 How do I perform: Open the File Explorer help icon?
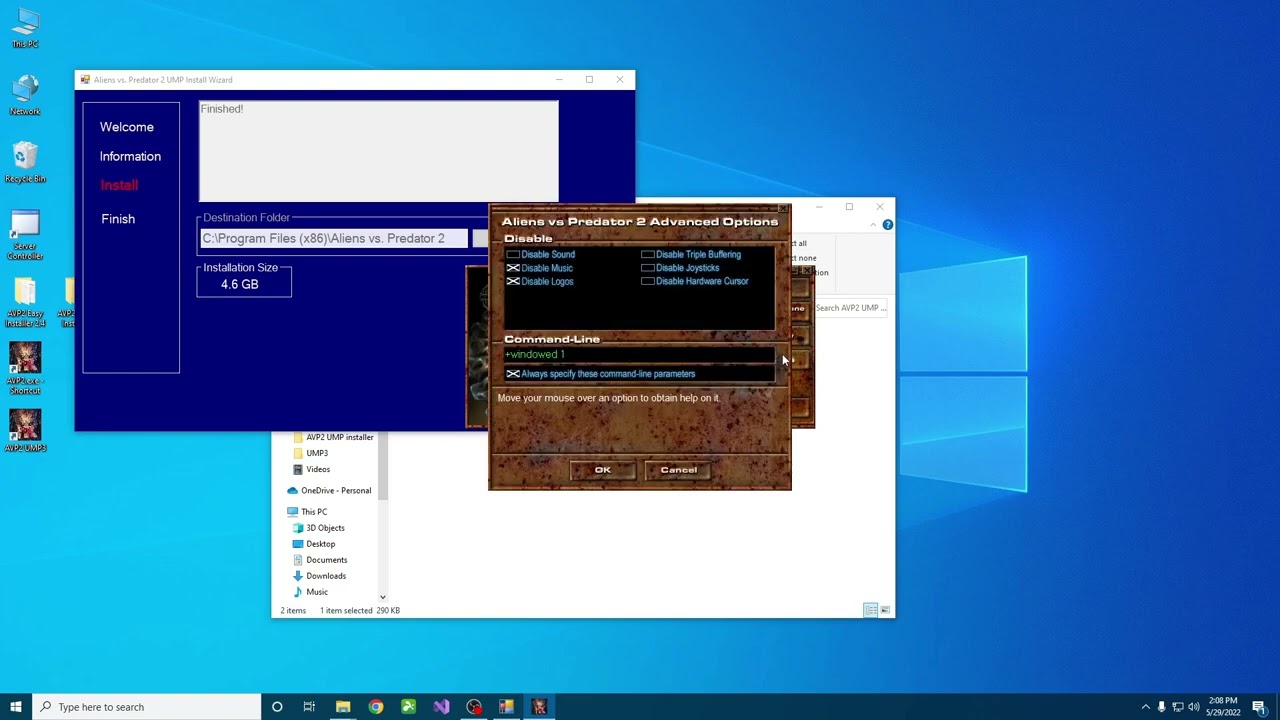coord(887,225)
